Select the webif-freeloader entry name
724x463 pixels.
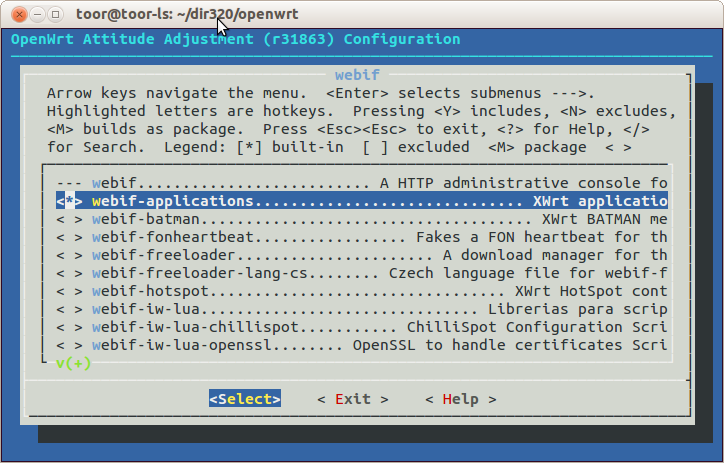click(164, 255)
